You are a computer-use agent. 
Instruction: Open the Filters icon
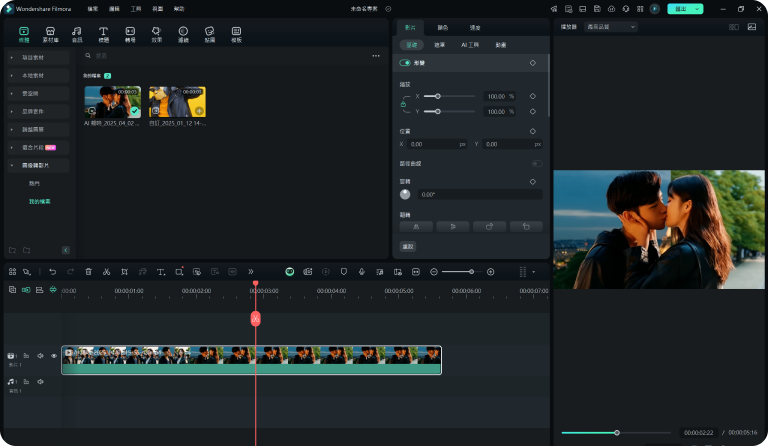pyautogui.click(x=183, y=34)
